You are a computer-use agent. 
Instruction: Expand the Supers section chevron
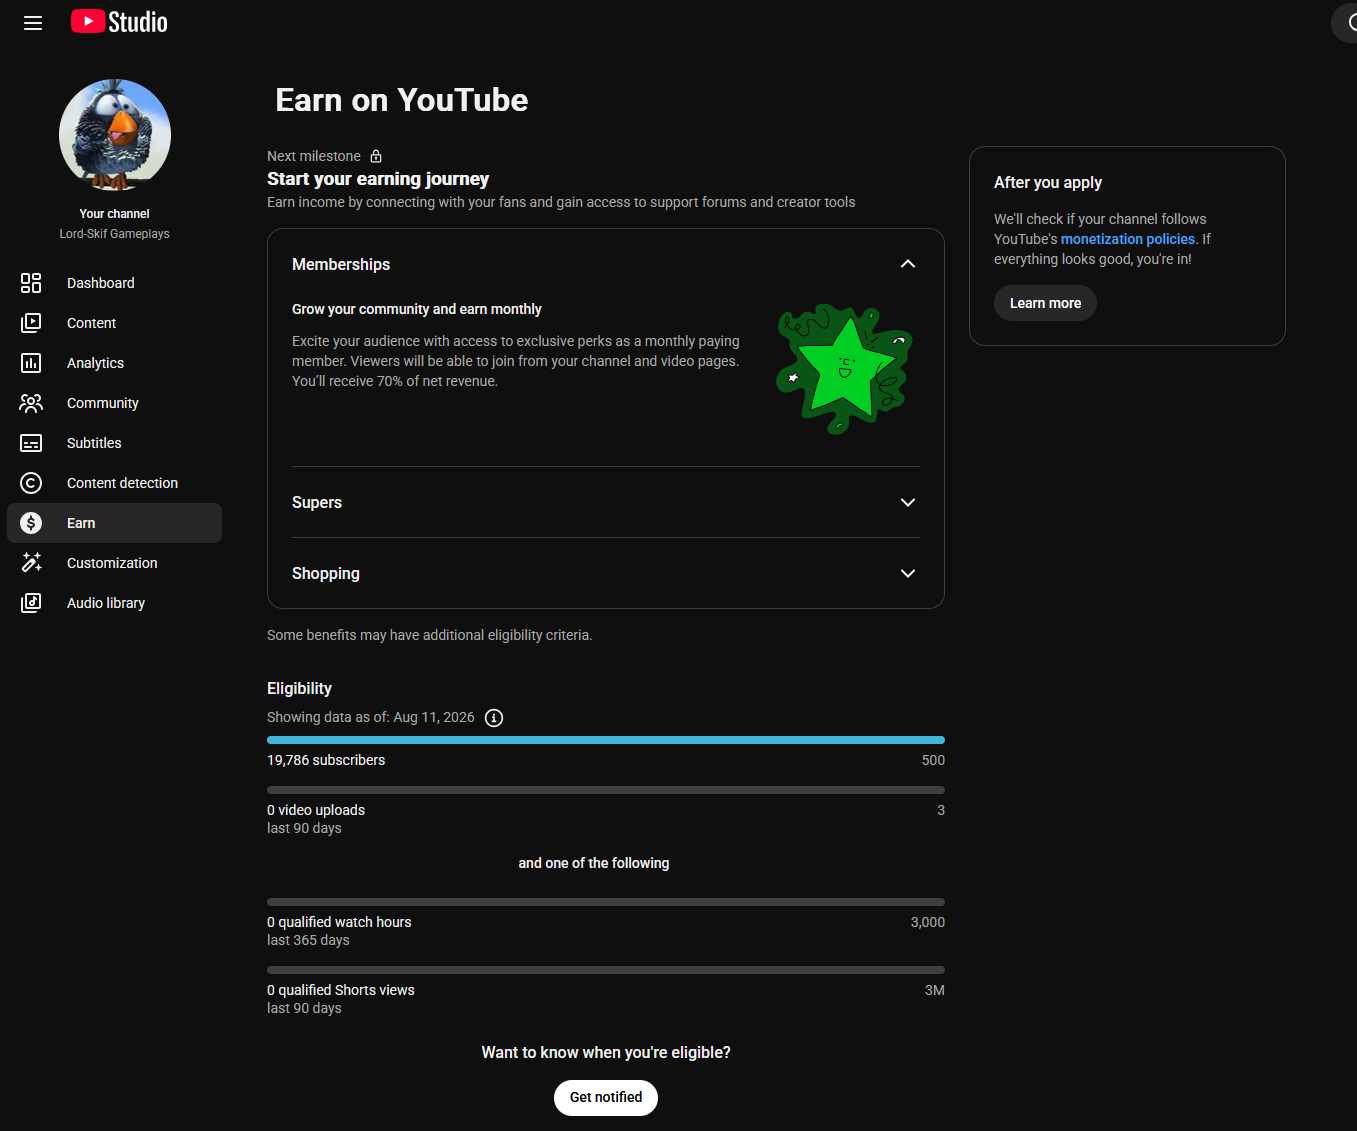[908, 502]
